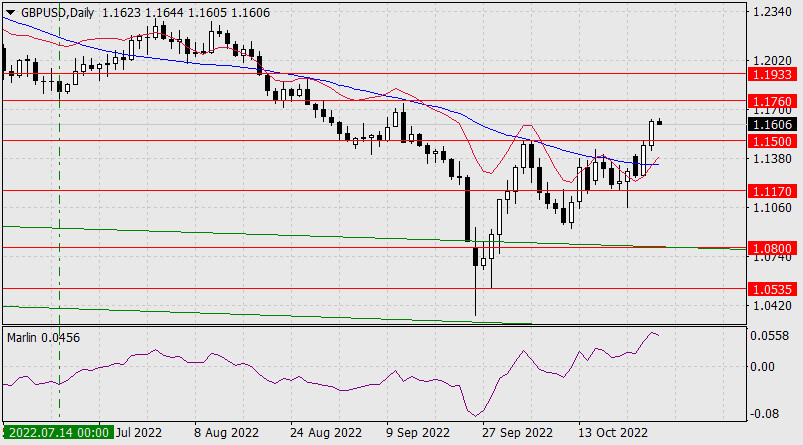
Task: Select the 1.1170 red price level label
Action: pos(773,192)
